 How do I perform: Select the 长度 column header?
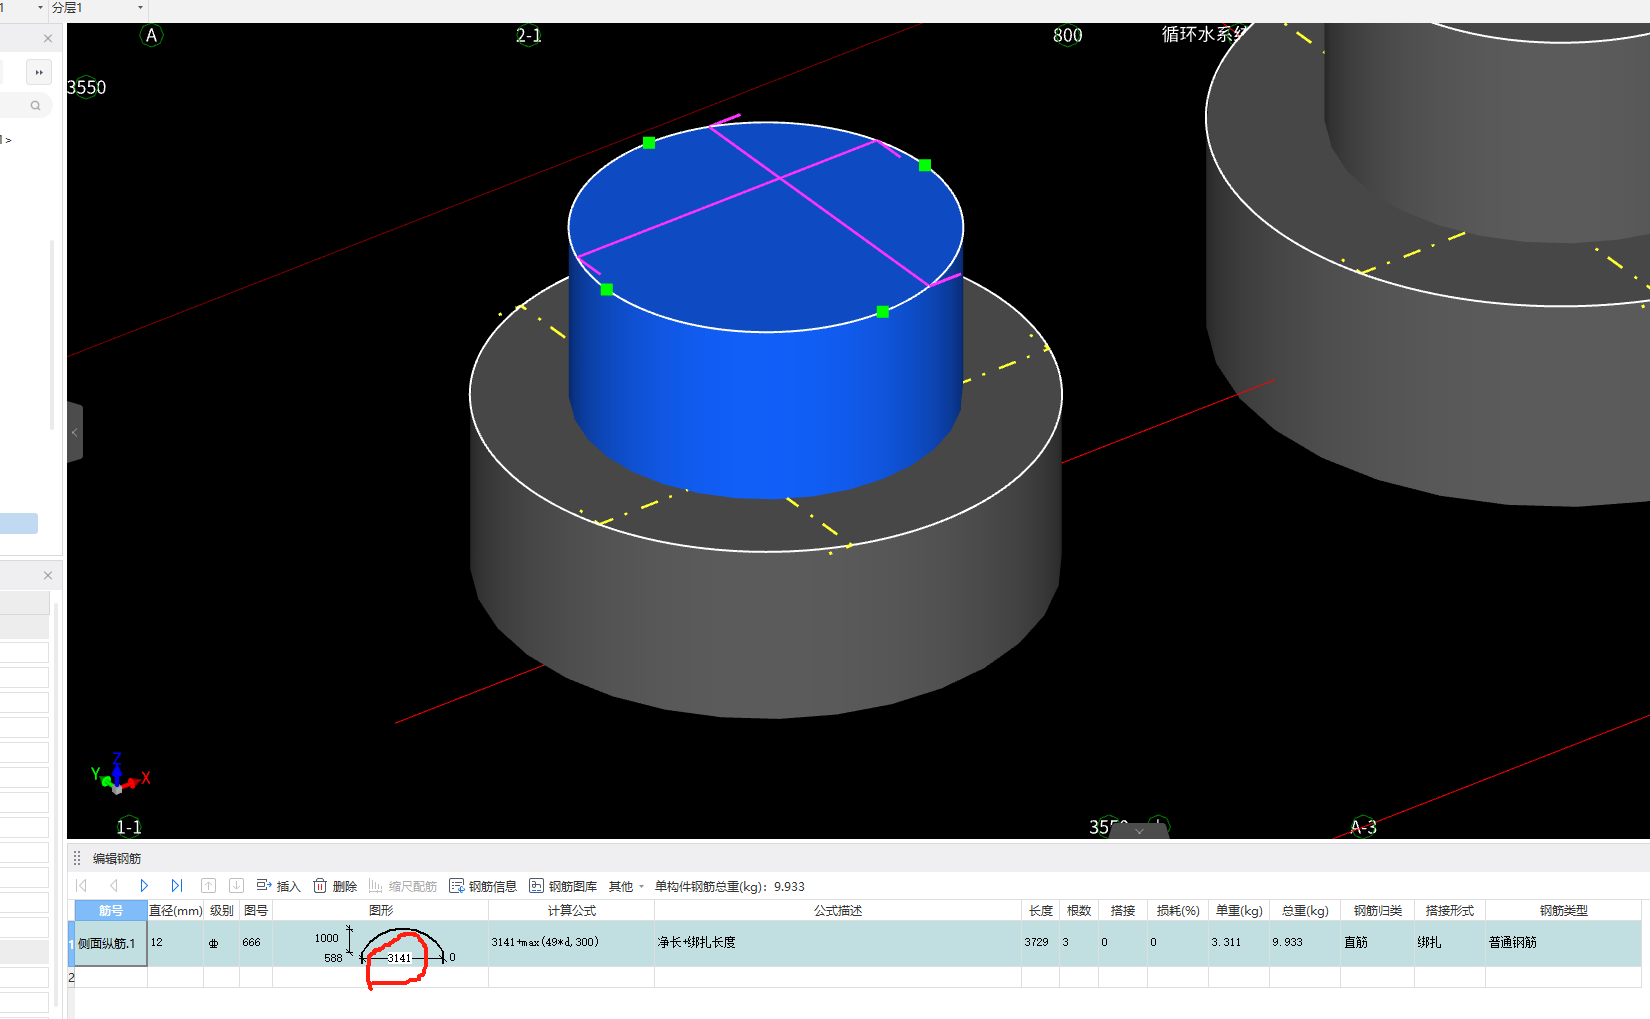pyautogui.click(x=1040, y=910)
